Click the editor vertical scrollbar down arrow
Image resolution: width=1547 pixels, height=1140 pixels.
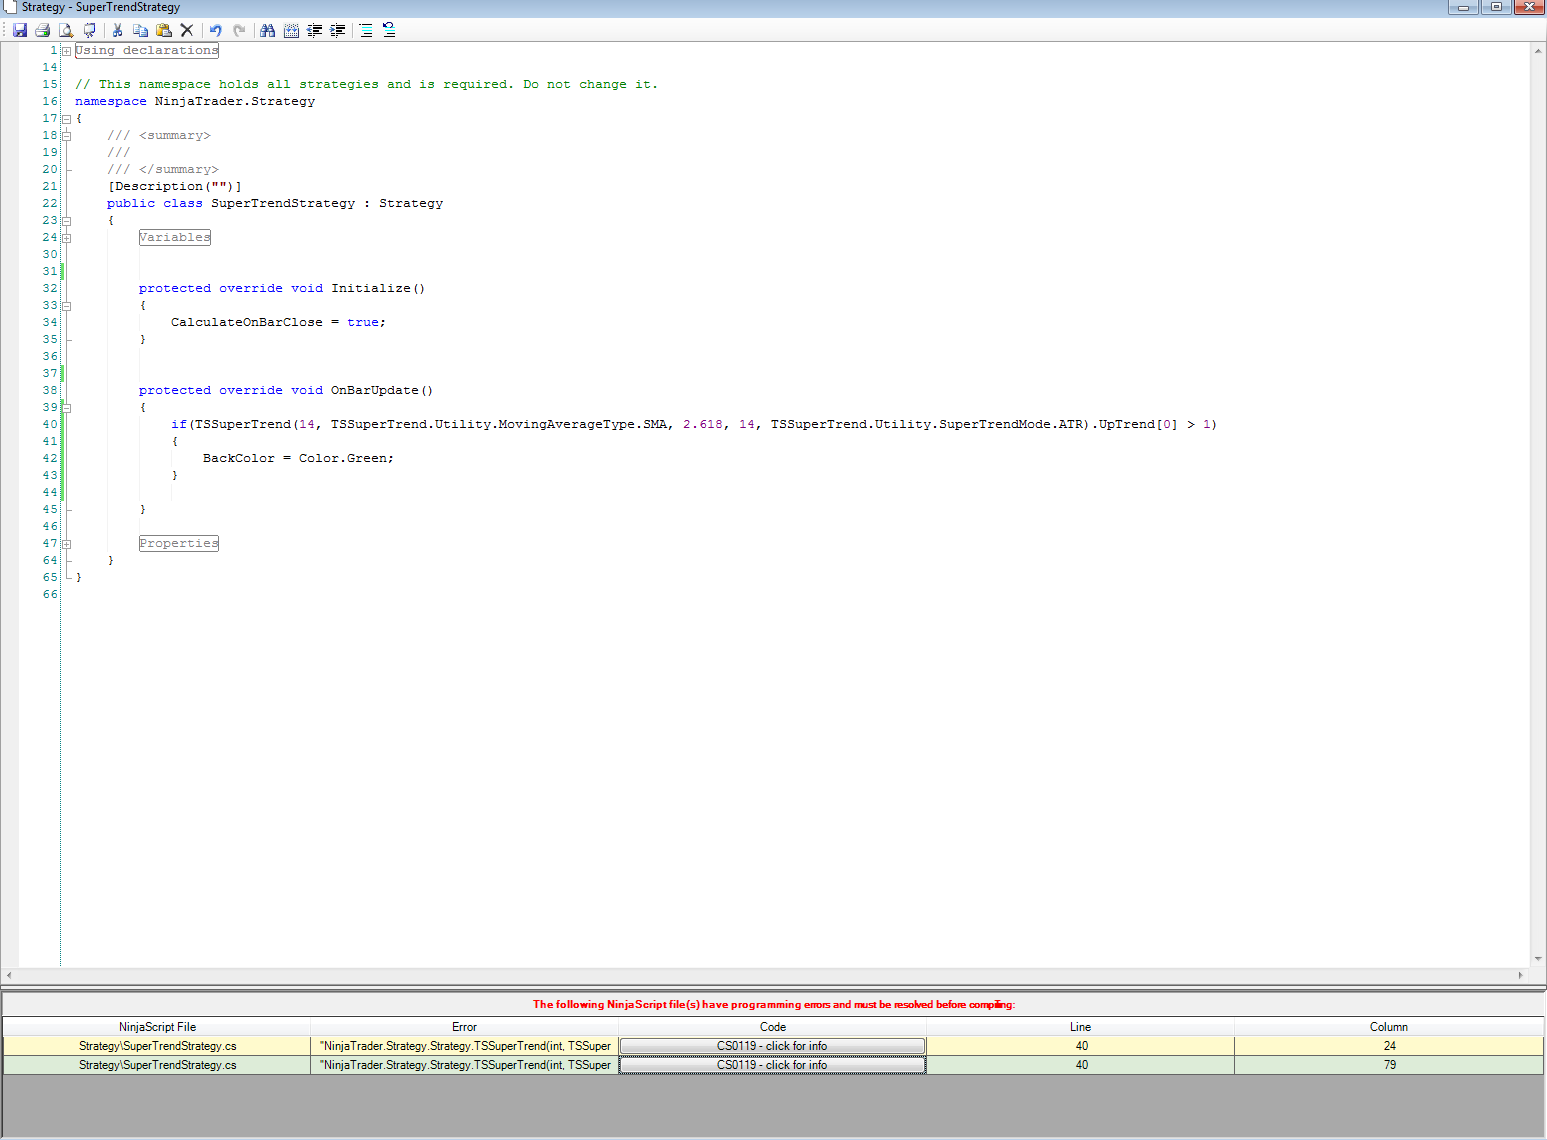(x=1538, y=959)
